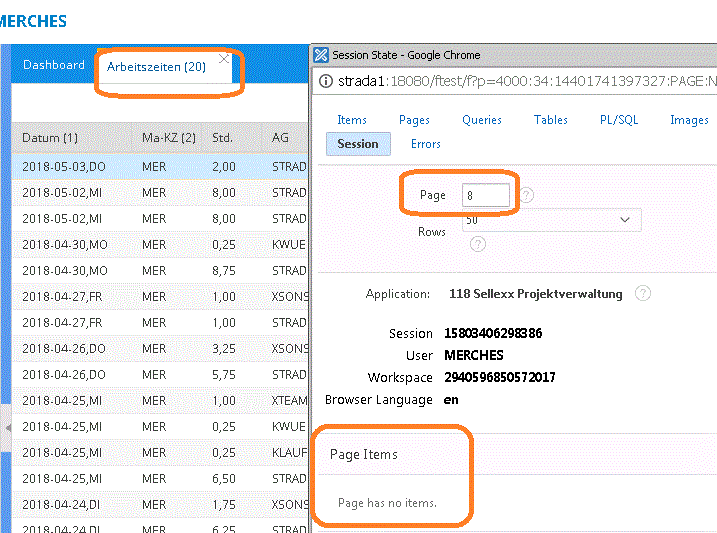Click the Ma-KZ (2) column header
The width and height of the screenshot is (717, 533).
coord(169,138)
